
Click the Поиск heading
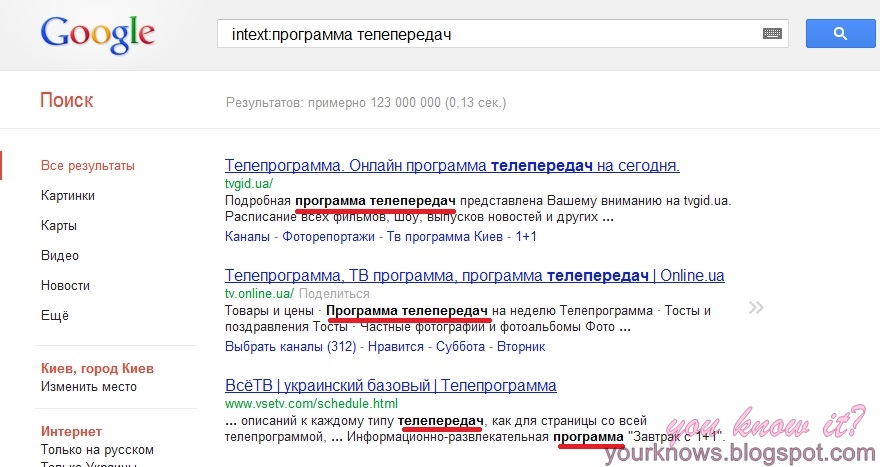(66, 100)
